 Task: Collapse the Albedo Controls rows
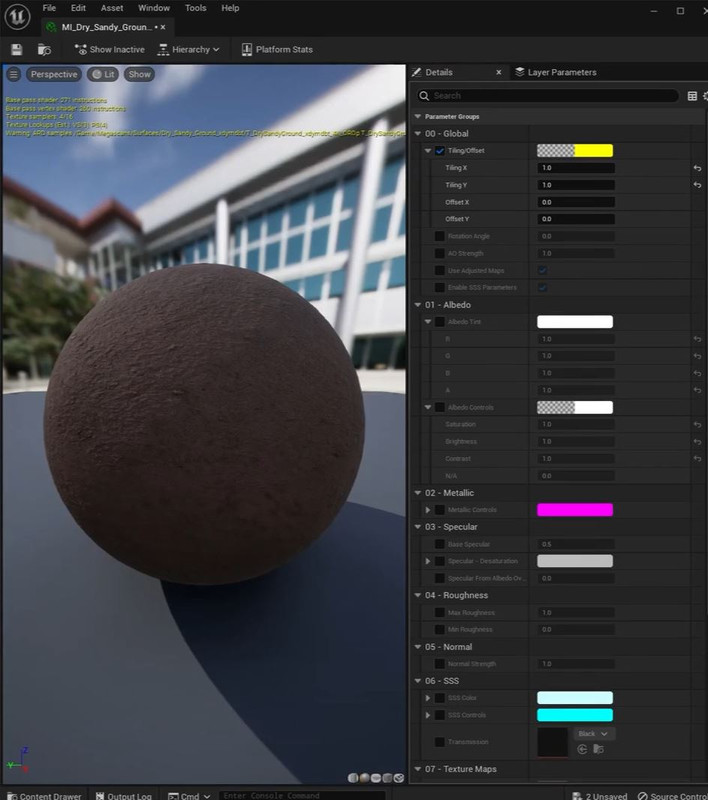428,407
